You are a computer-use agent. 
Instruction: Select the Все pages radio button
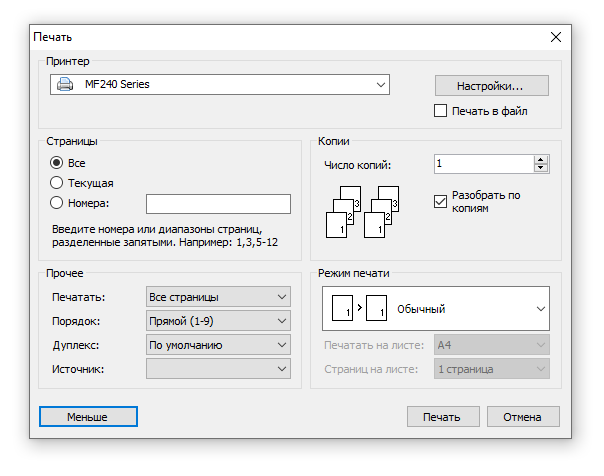[x=57, y=163]
